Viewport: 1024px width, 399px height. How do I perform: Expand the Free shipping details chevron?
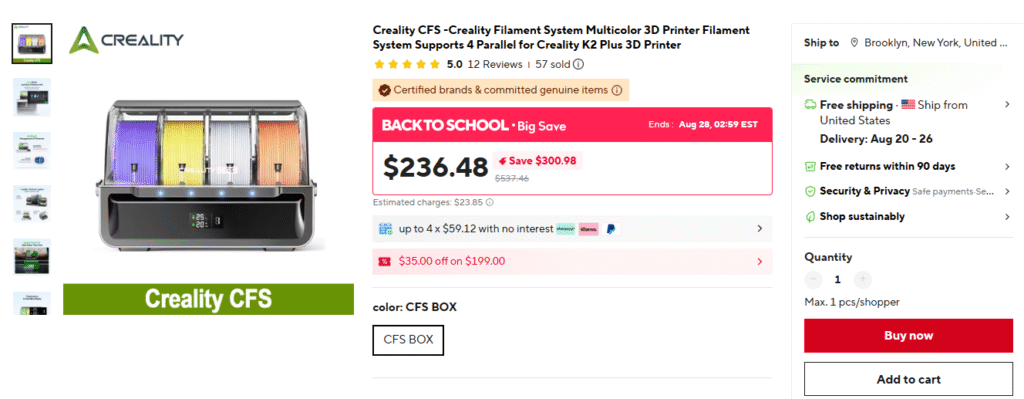(x=1007, y=104)
